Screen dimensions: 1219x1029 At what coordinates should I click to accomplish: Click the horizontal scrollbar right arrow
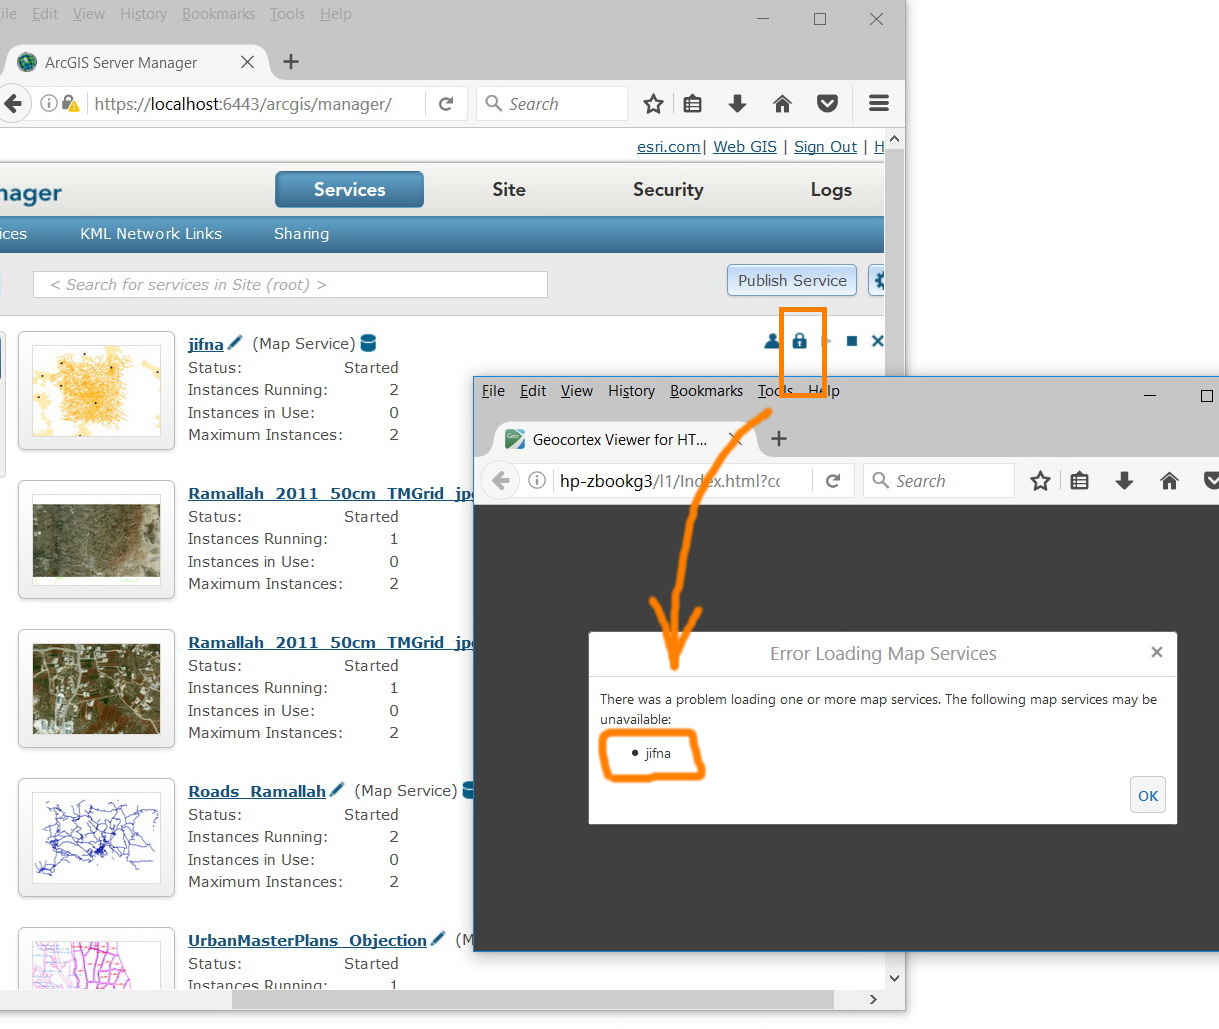pyautogui.click(x=873, y=999)
